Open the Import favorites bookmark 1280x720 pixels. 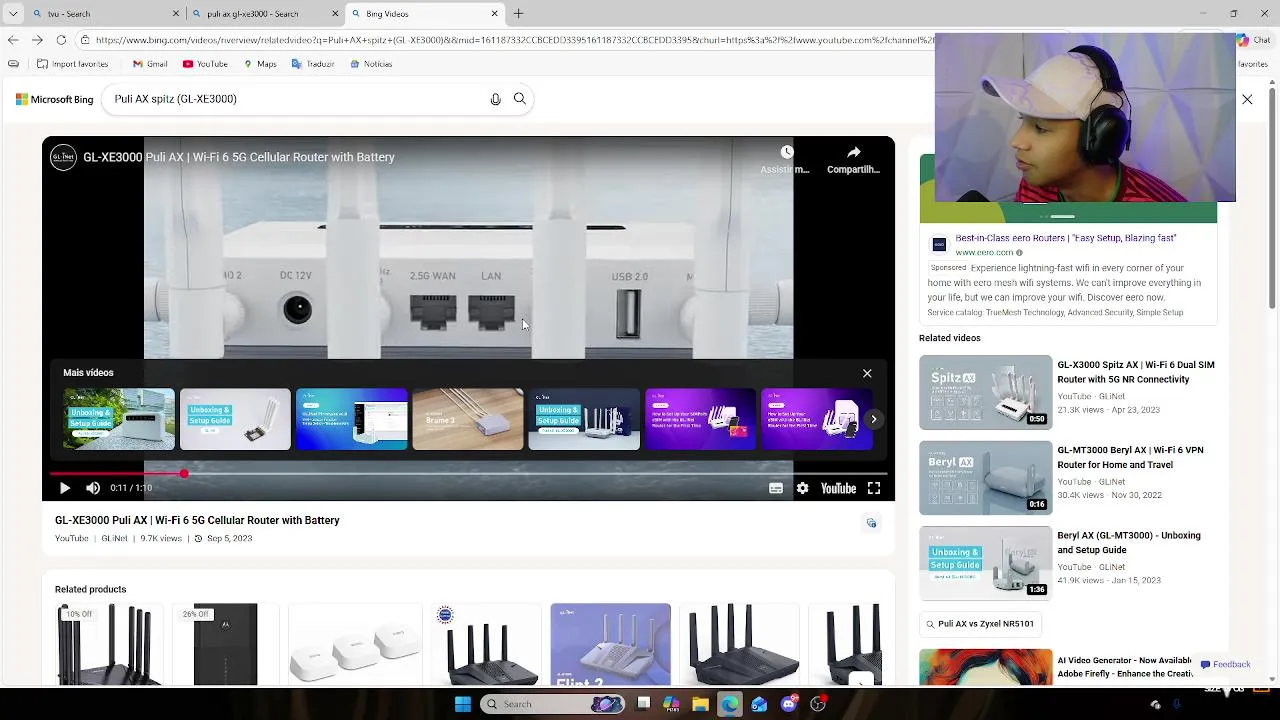(73, 64)
